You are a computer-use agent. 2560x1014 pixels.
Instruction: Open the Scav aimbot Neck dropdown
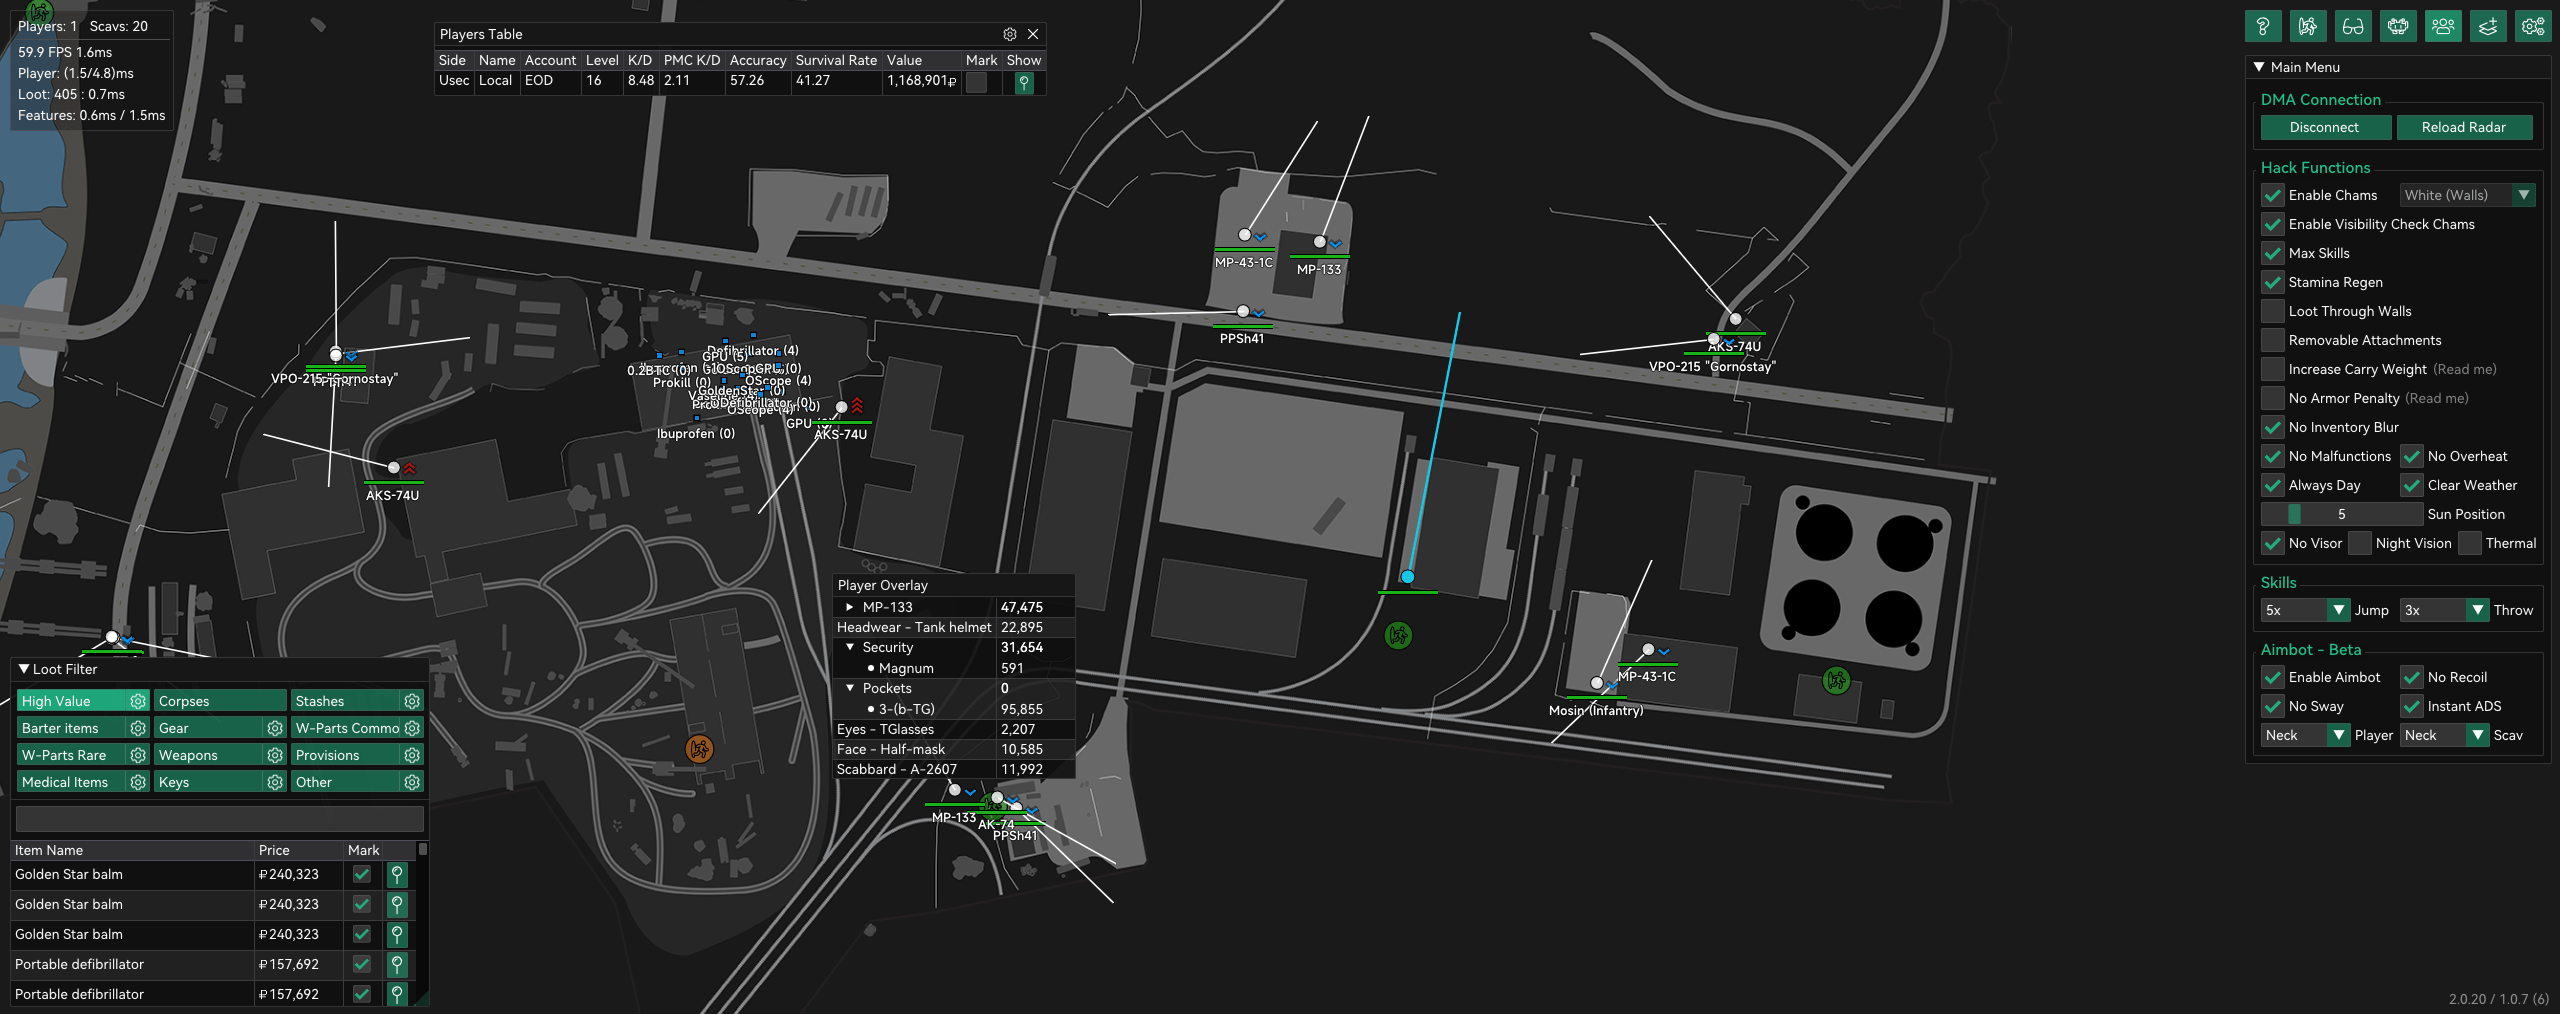point(2444,735)
